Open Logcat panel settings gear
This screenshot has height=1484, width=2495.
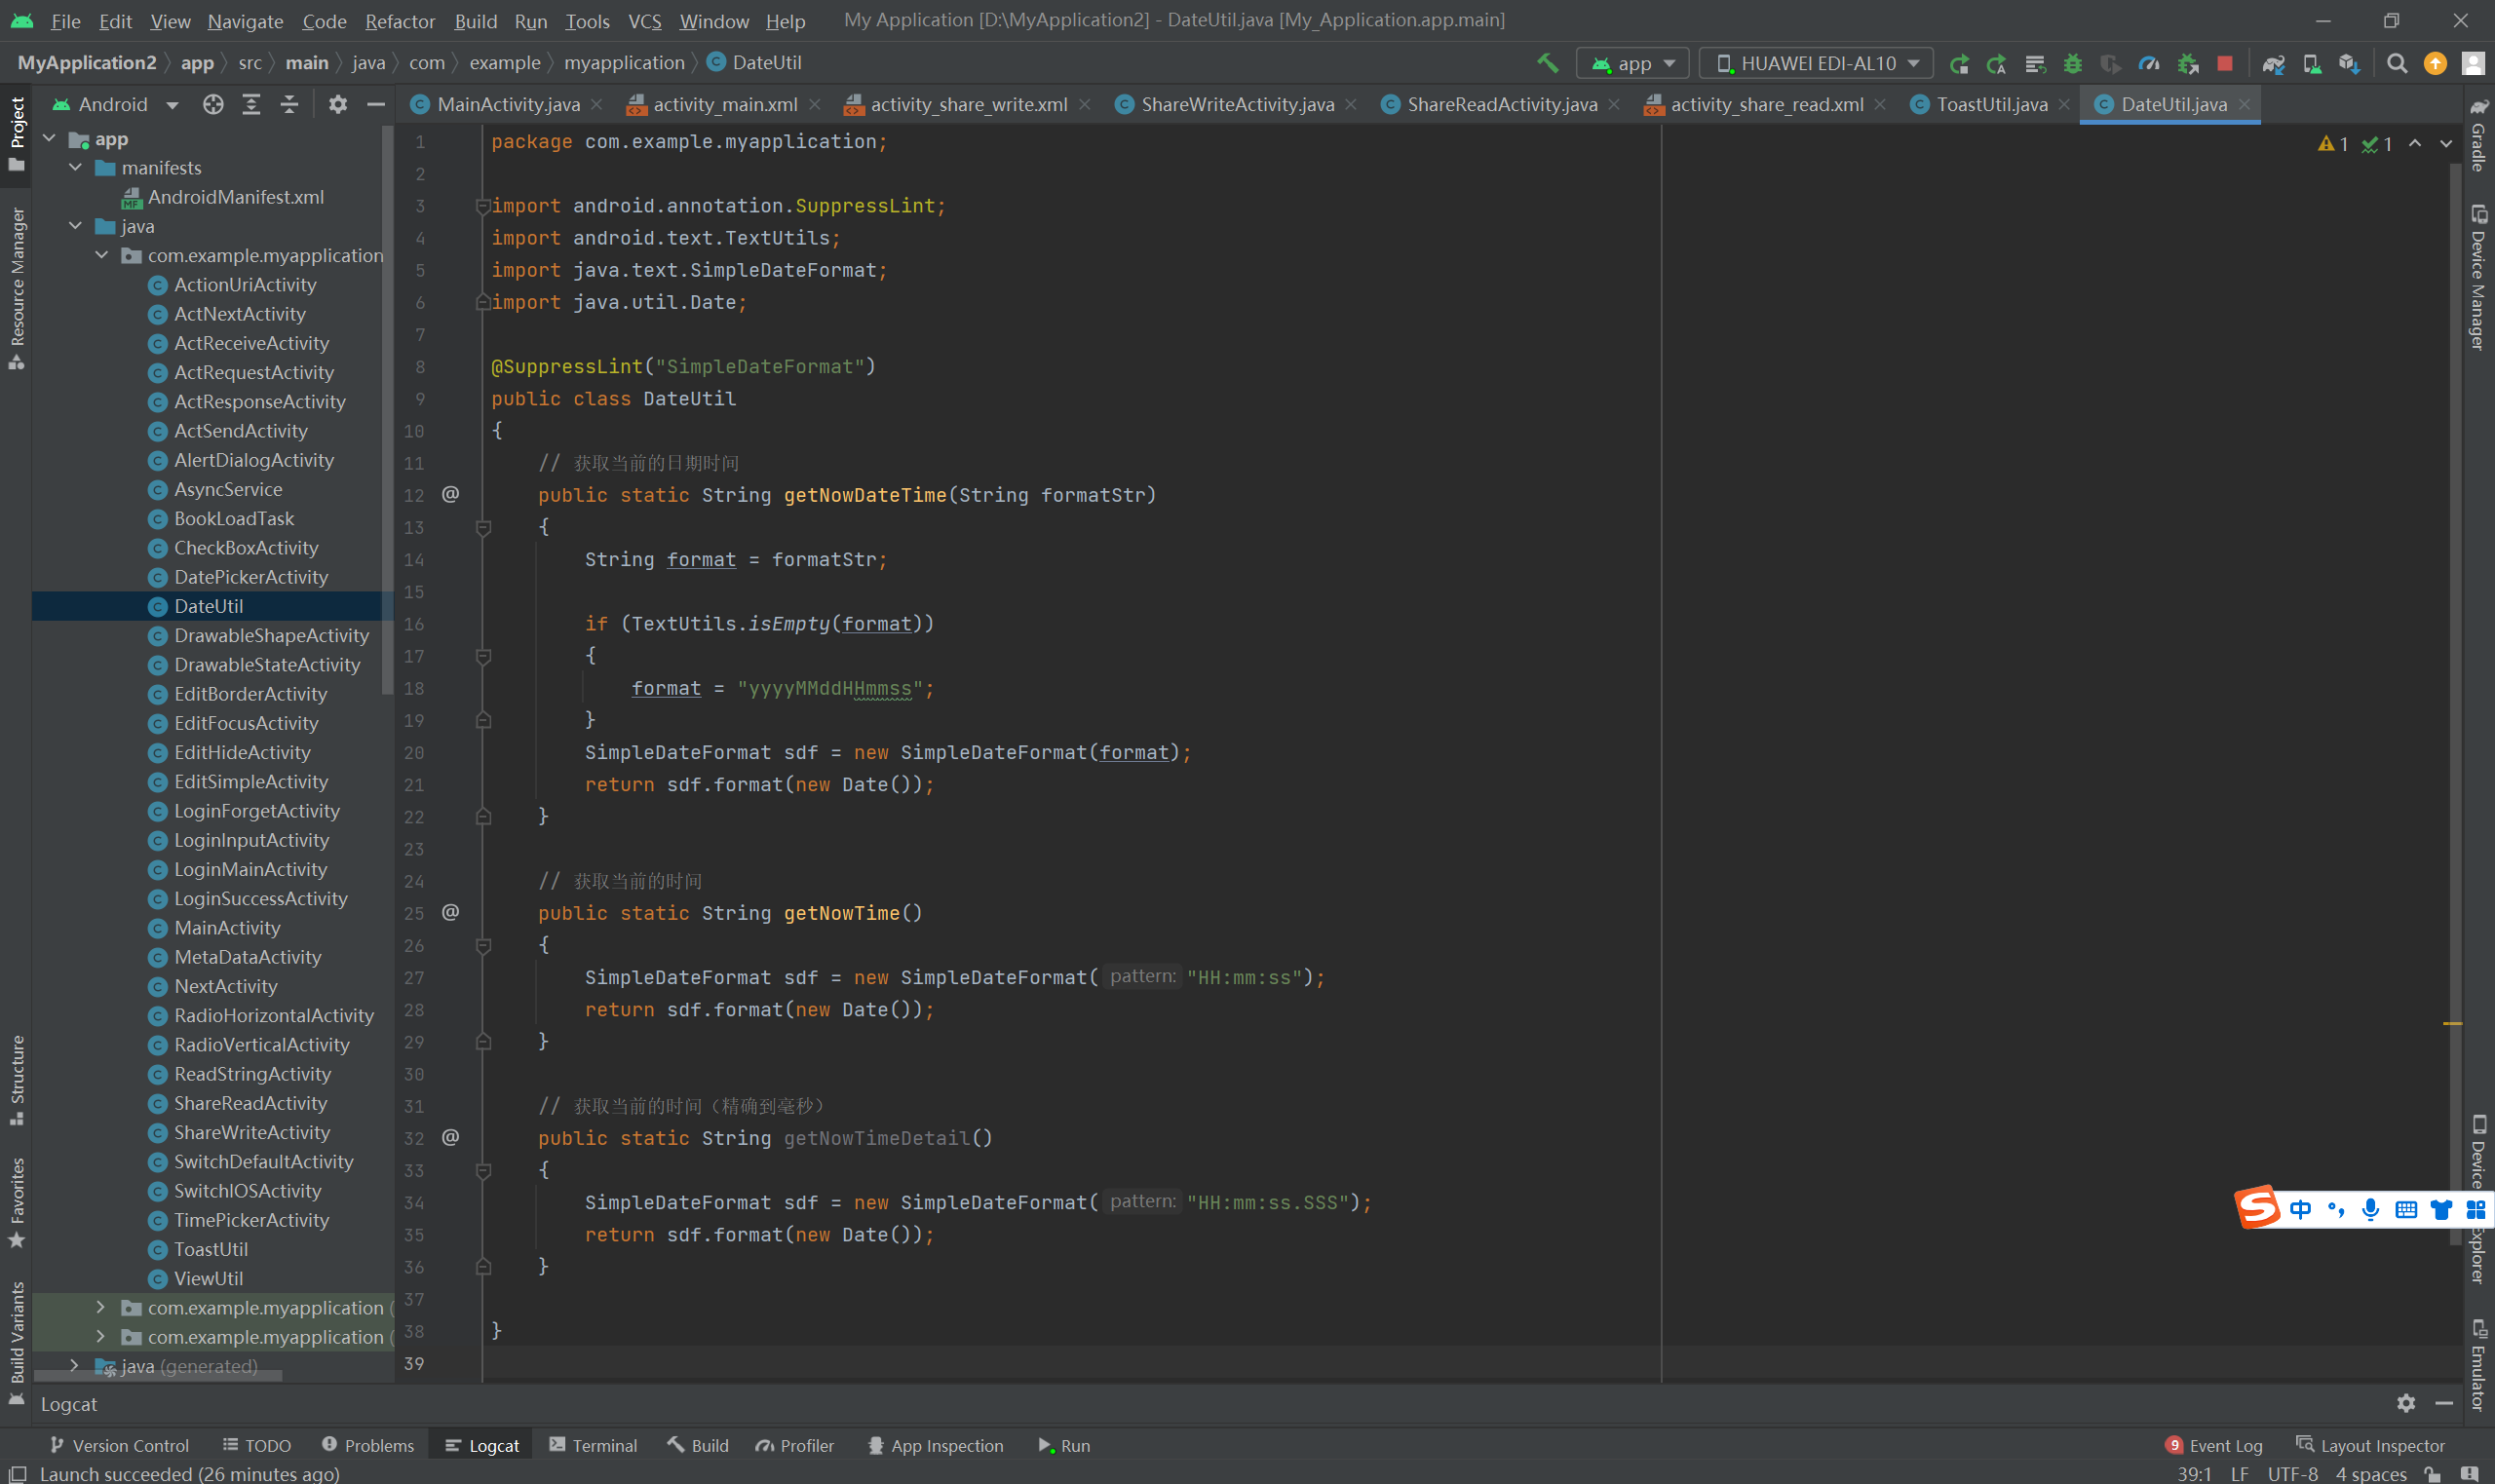pyautogui.click(x=2405, y=1403)
